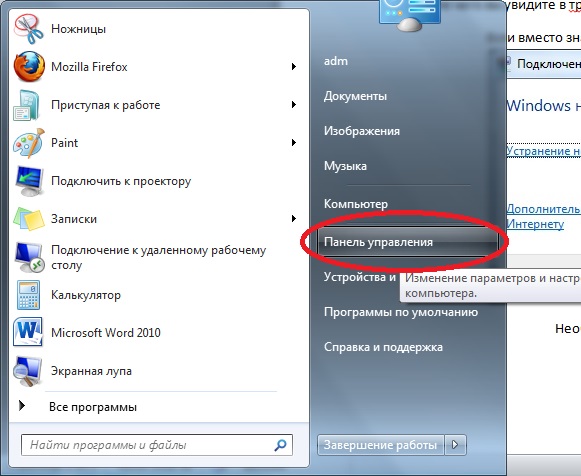Open shutdown options arrow next to Завершение работы
The image size is (581, 476).
(455, 445)
